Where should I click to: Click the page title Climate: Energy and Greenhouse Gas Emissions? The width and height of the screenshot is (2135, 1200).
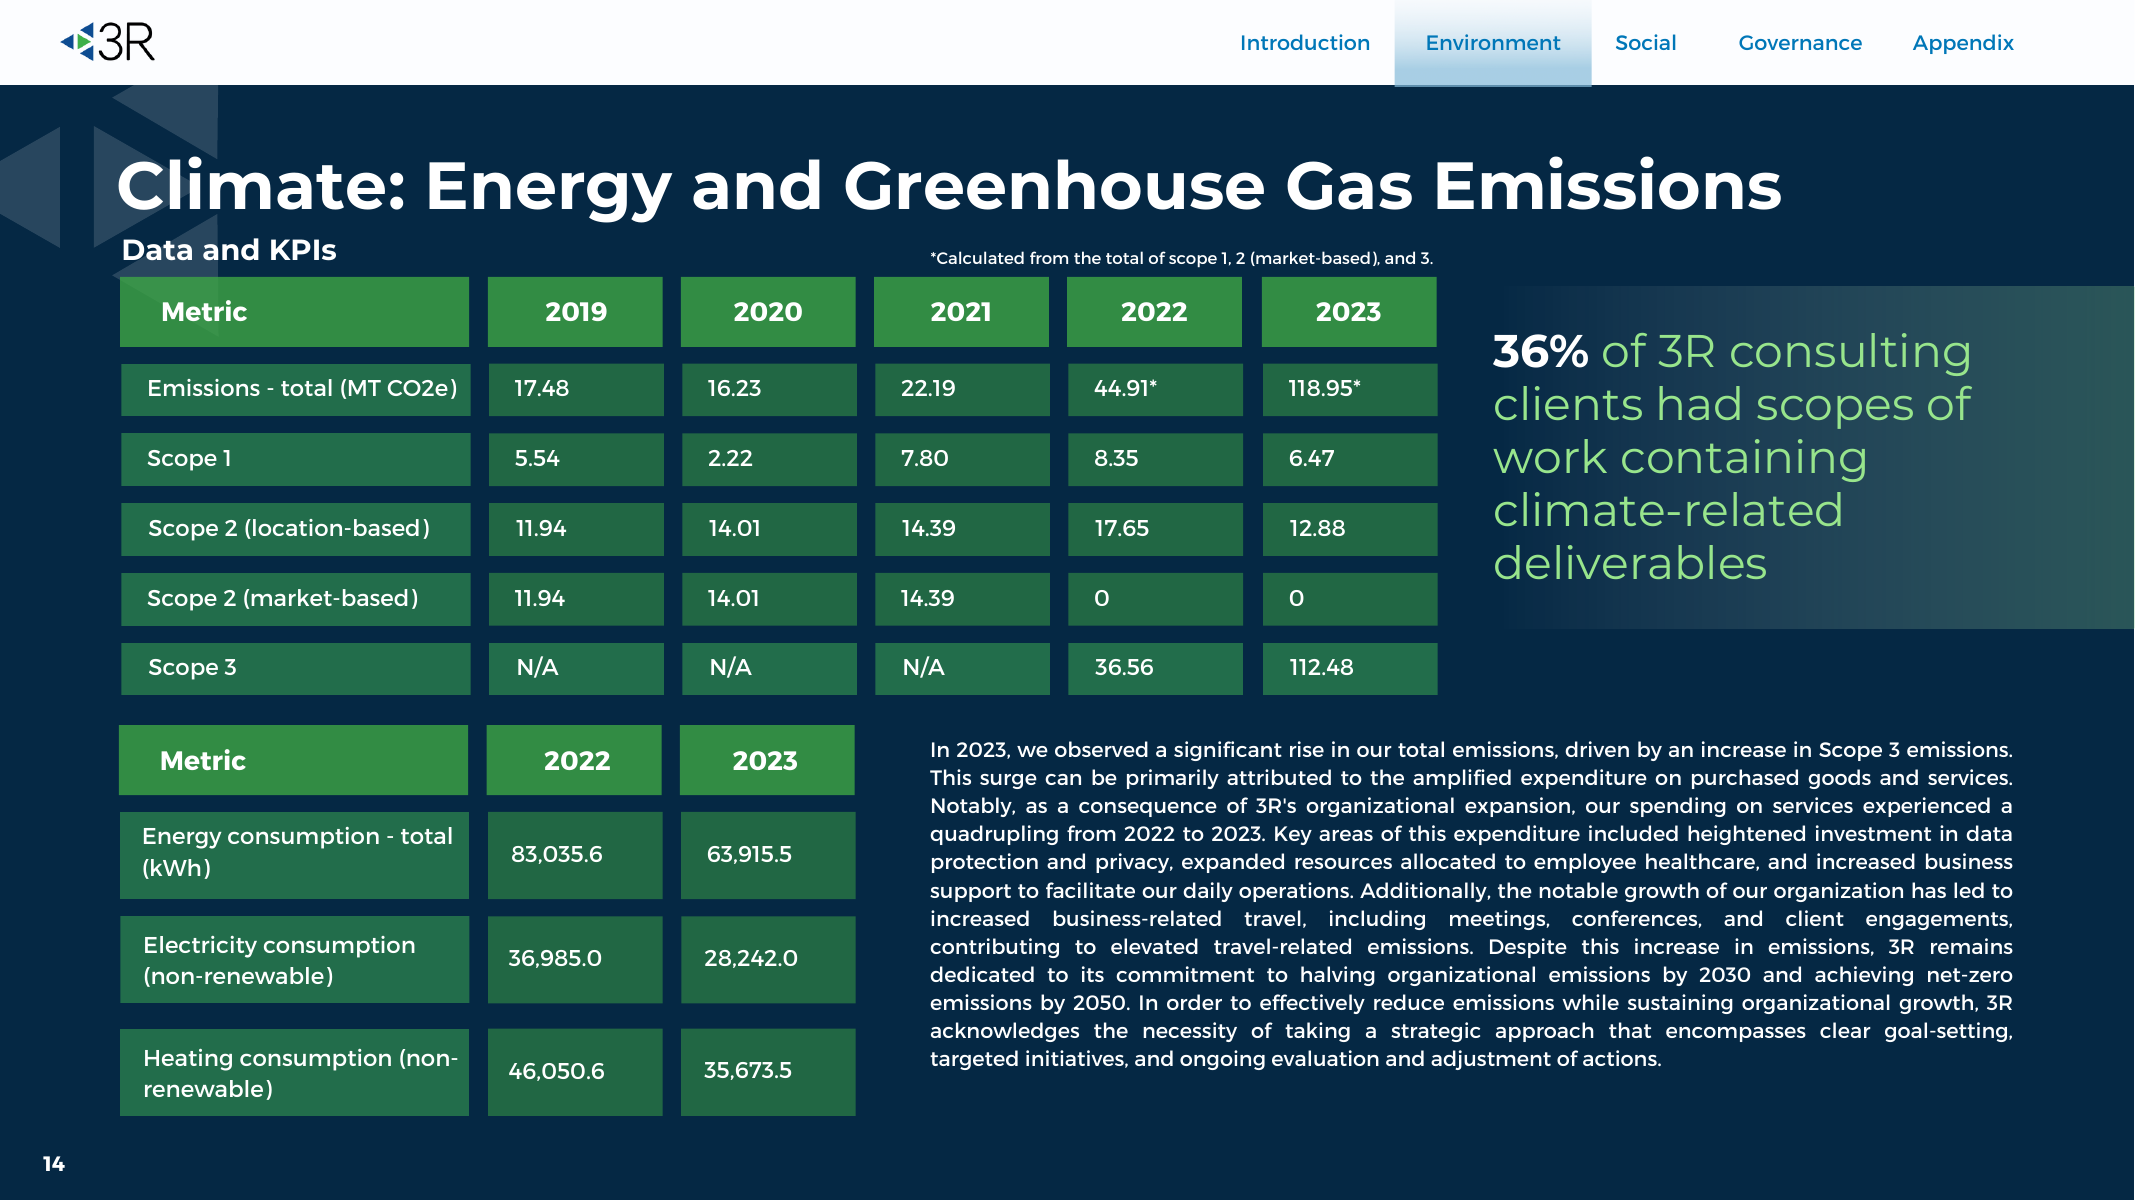click(x=948, y=187)
